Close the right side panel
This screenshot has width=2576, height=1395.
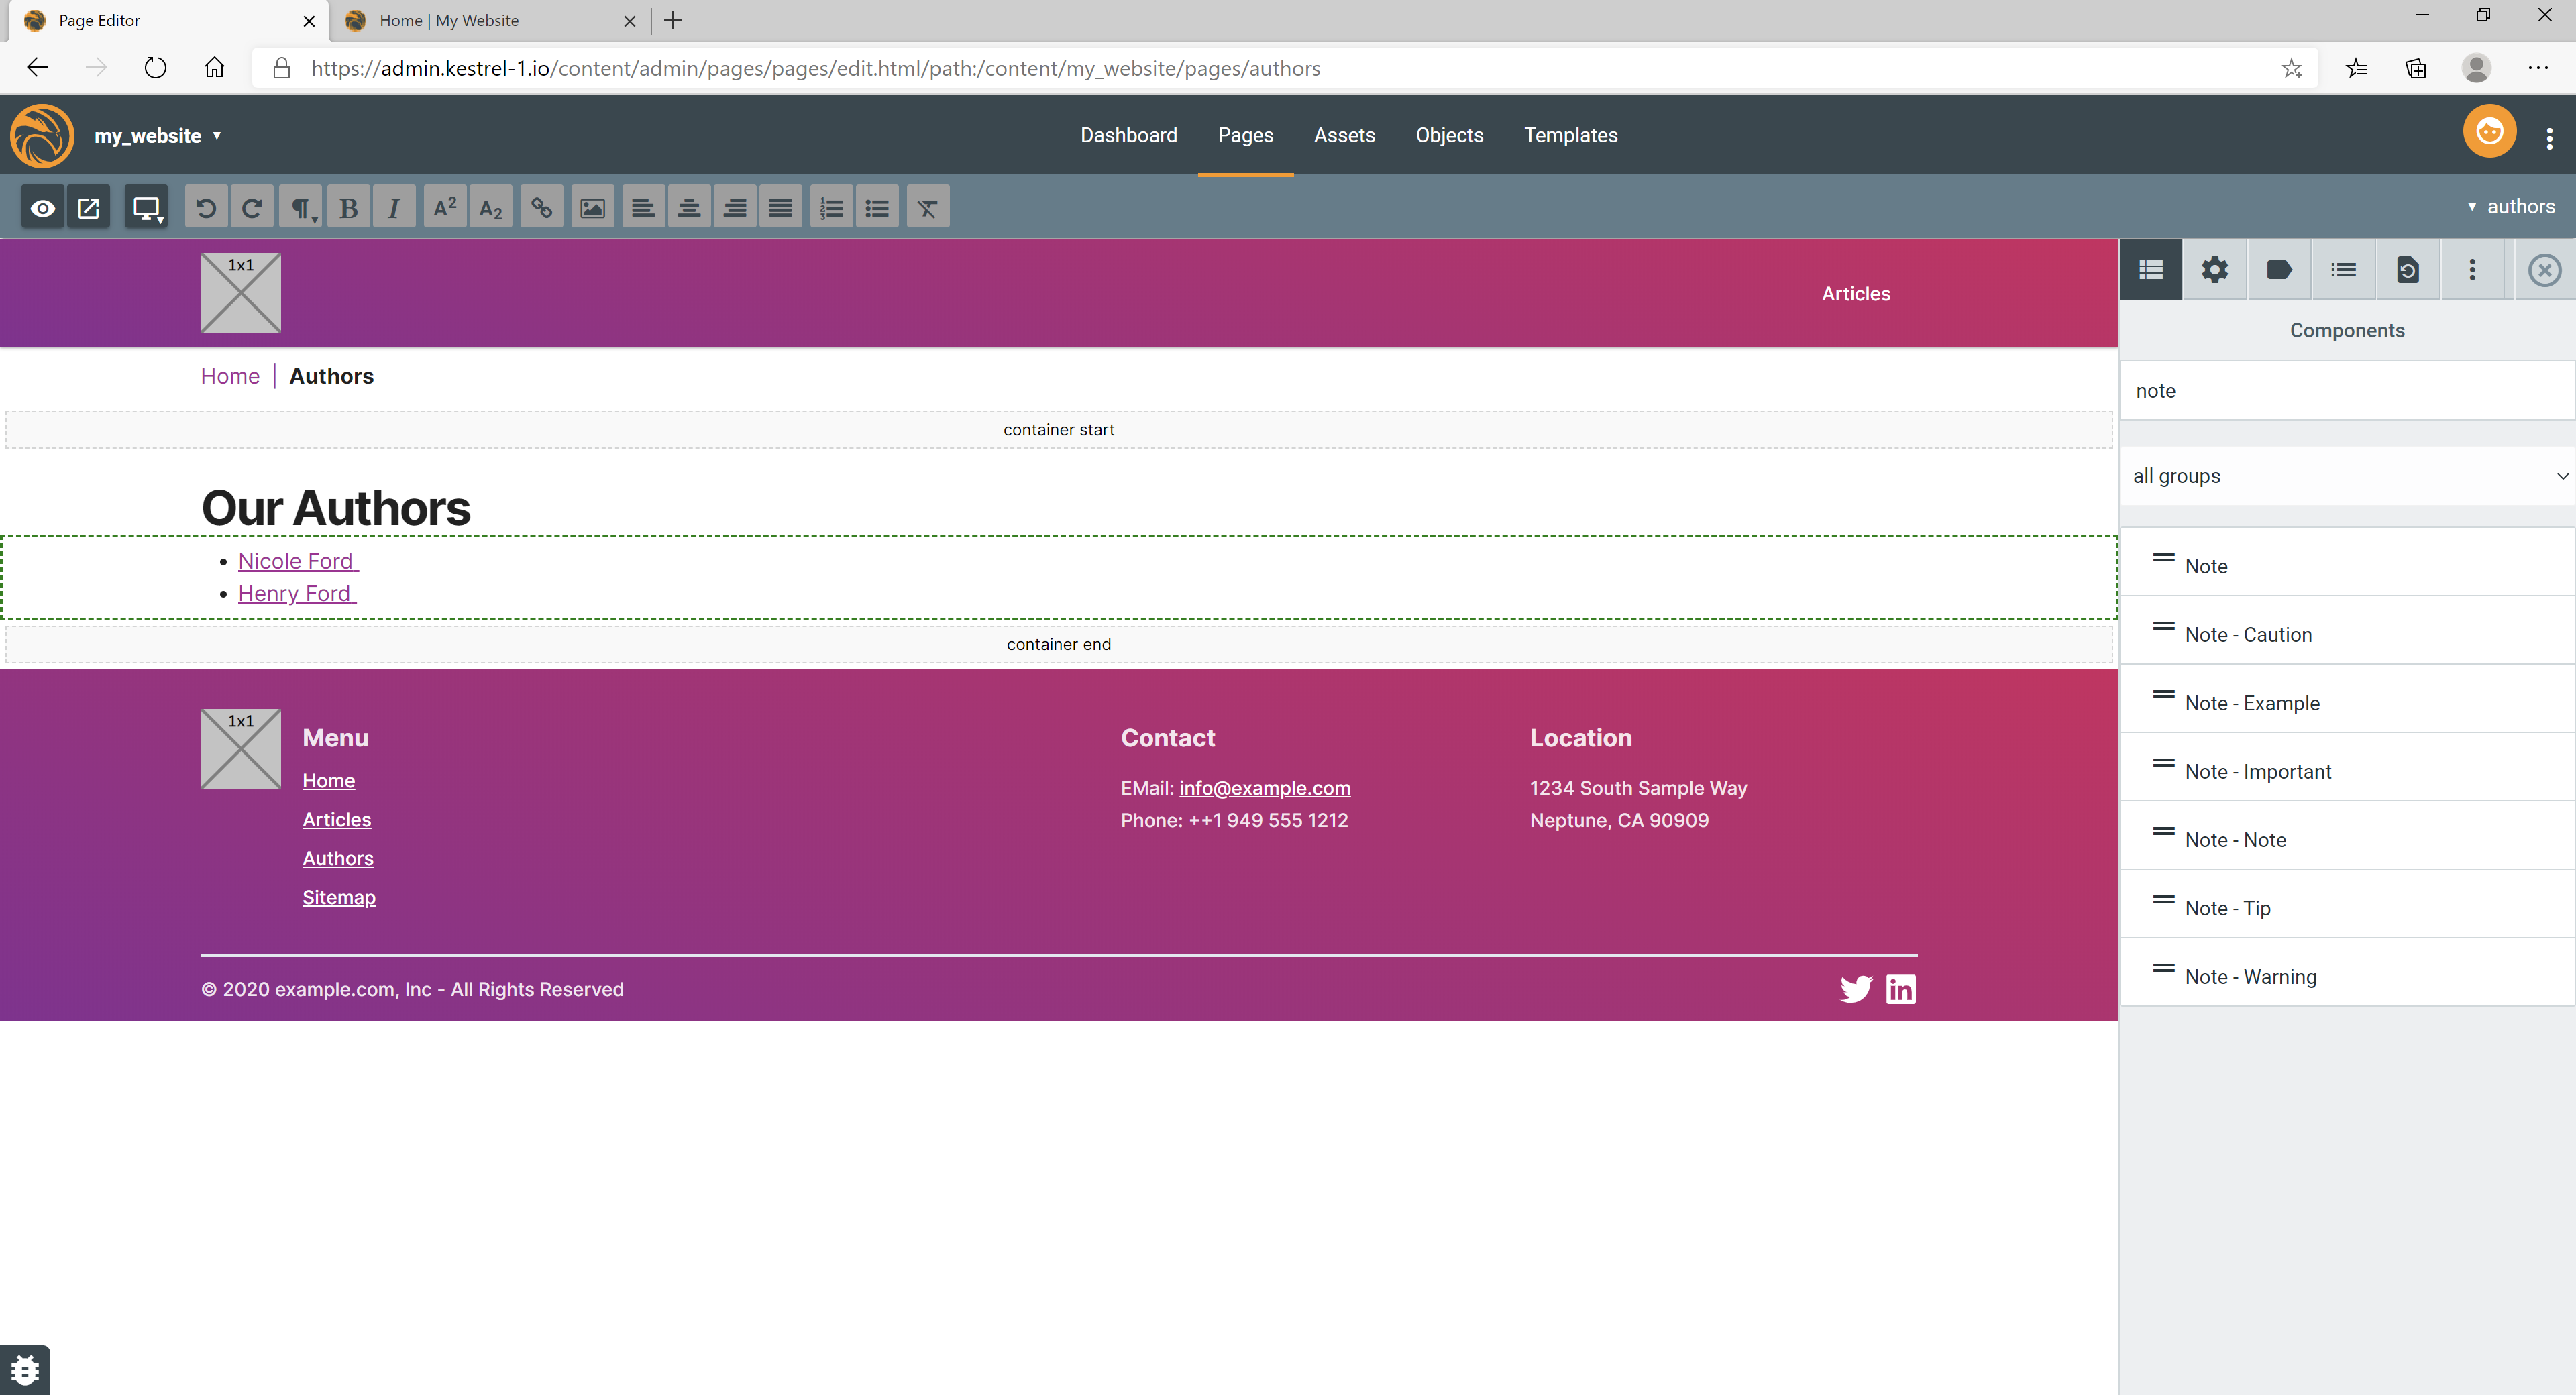pyautogui.click(x=2544, y=270)
